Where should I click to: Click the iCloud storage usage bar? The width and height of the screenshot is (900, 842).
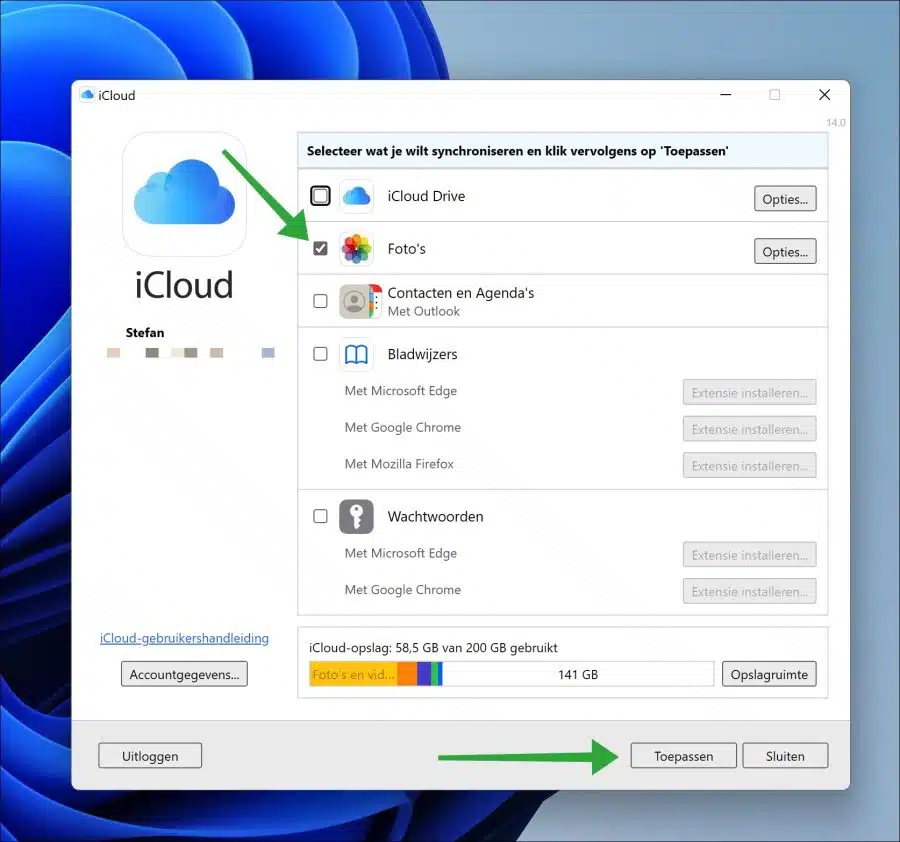tap(511, 674)
